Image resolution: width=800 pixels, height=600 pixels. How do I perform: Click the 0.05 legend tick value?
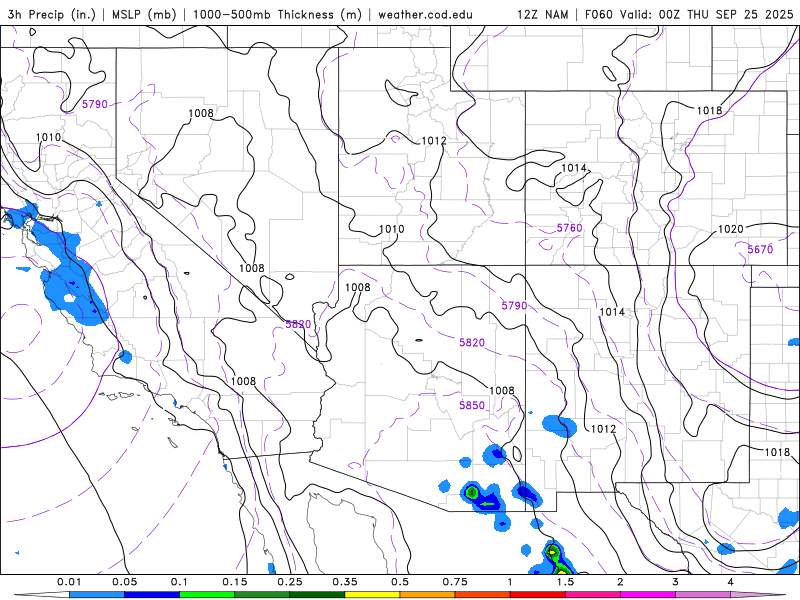point(124,582)
